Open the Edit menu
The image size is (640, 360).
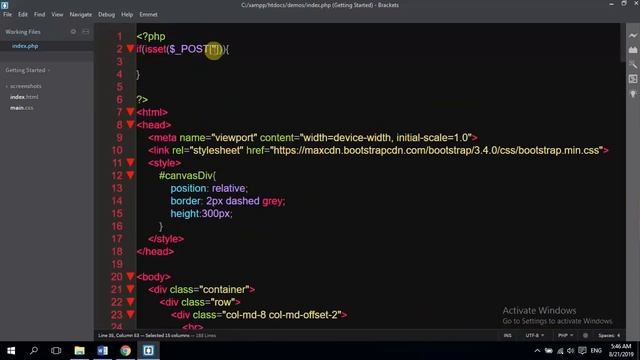(x=22, y=14)
